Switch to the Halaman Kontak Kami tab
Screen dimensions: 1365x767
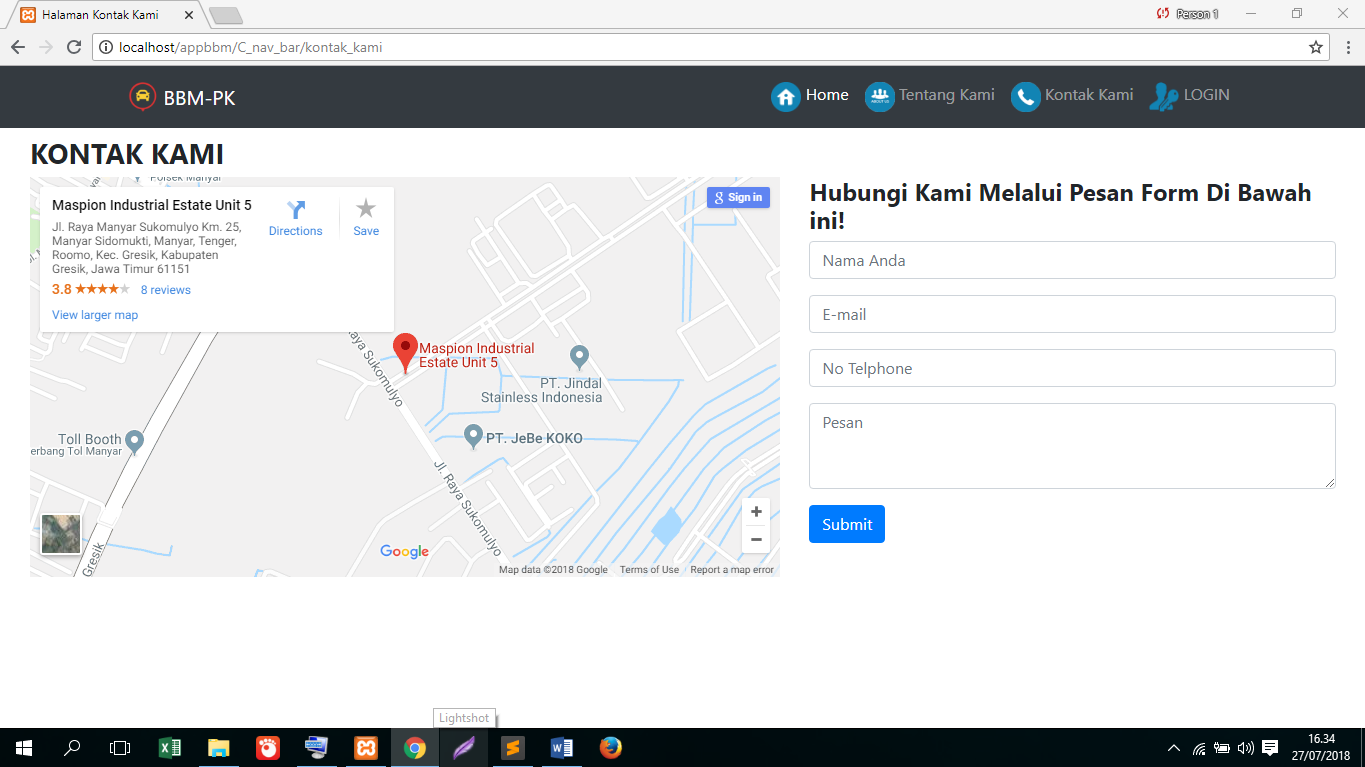click(103, 15)
